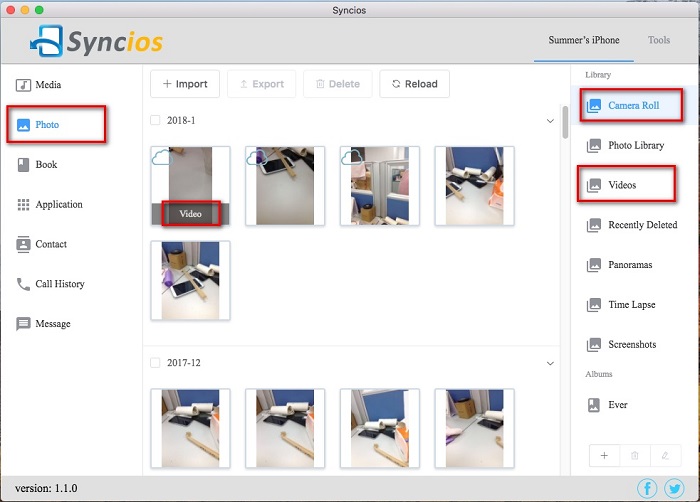Click the Ever album icon
Image resolution: width=700 pixels, height=502 pixels.
tap(594, 405)
